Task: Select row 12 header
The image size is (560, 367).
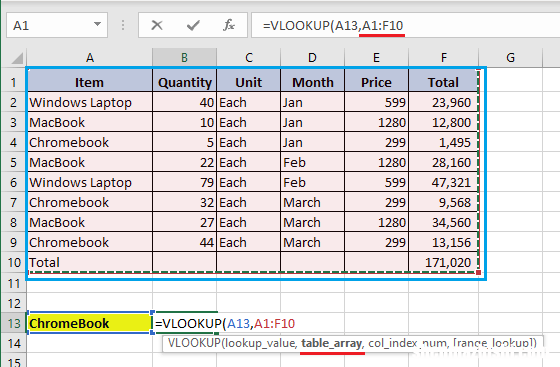Action: pyautogui.click(x=14, y=303)
